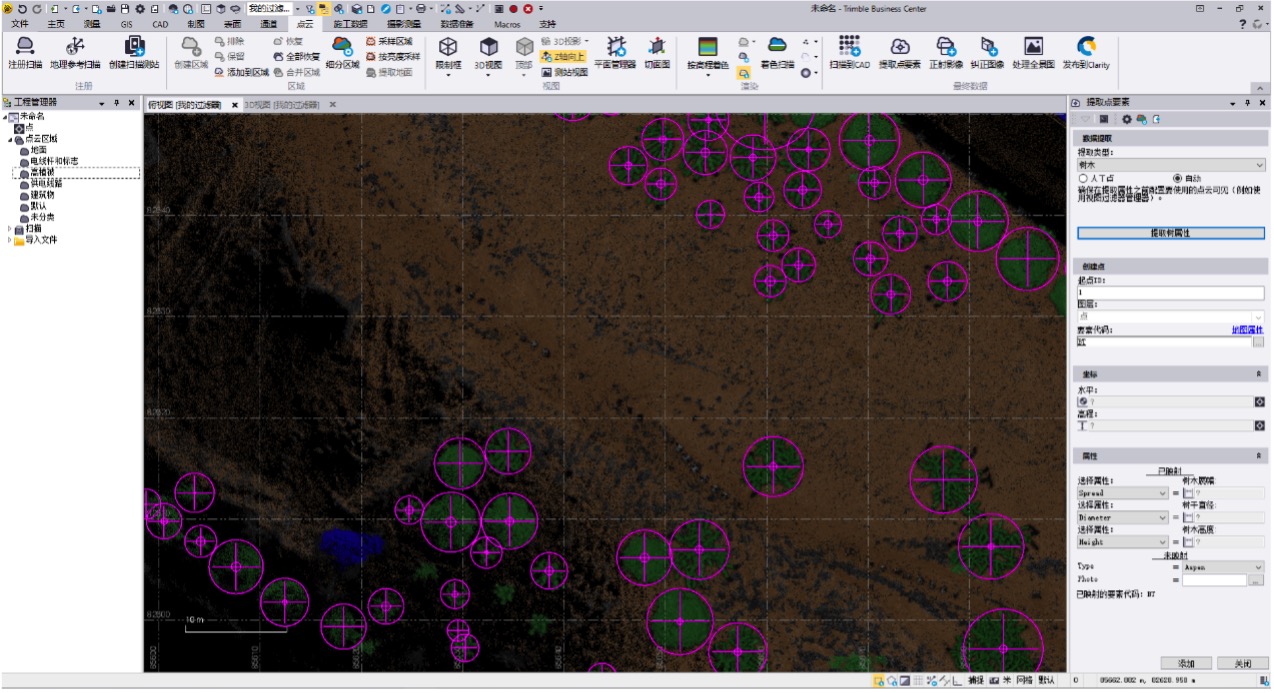Open the 我的过滤器 view filter dropdown
The height and width of the screenshot is (693, 1274).
297,8
